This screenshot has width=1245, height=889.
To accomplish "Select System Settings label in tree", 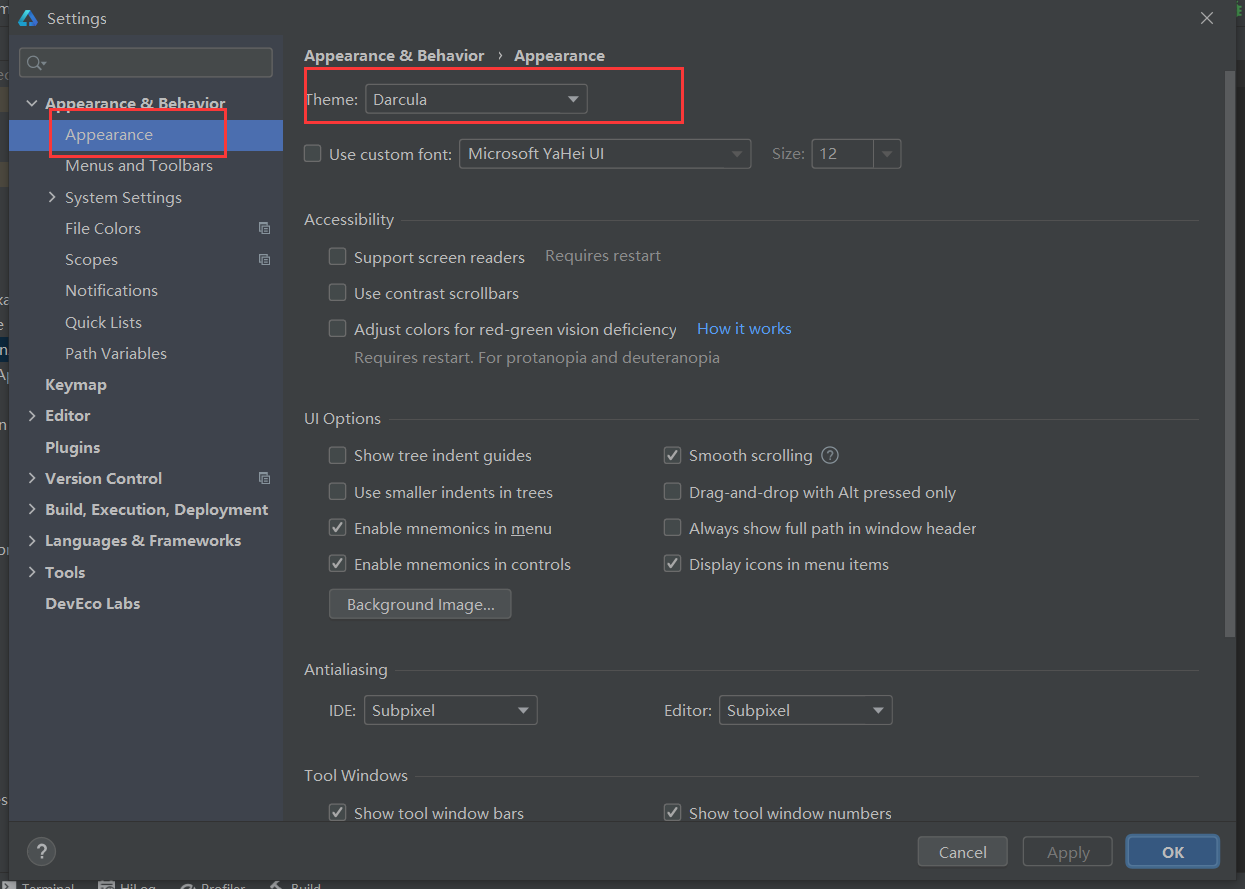I will tap(123, 197).
